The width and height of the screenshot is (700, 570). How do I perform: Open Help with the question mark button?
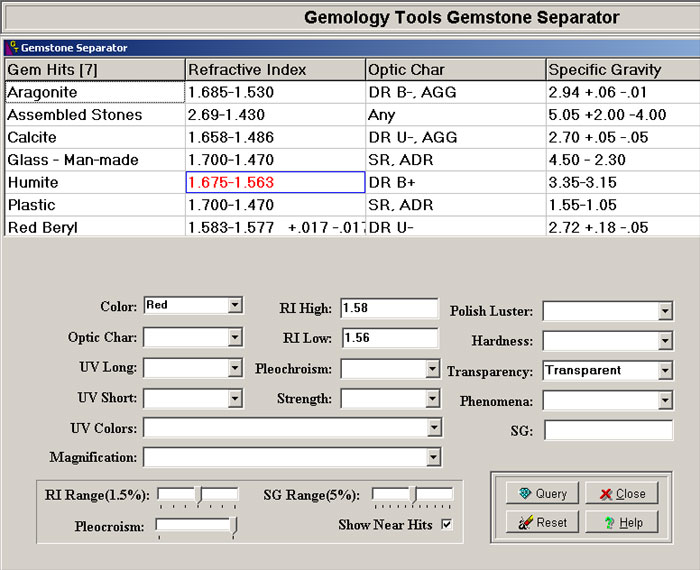click(622, 522)
